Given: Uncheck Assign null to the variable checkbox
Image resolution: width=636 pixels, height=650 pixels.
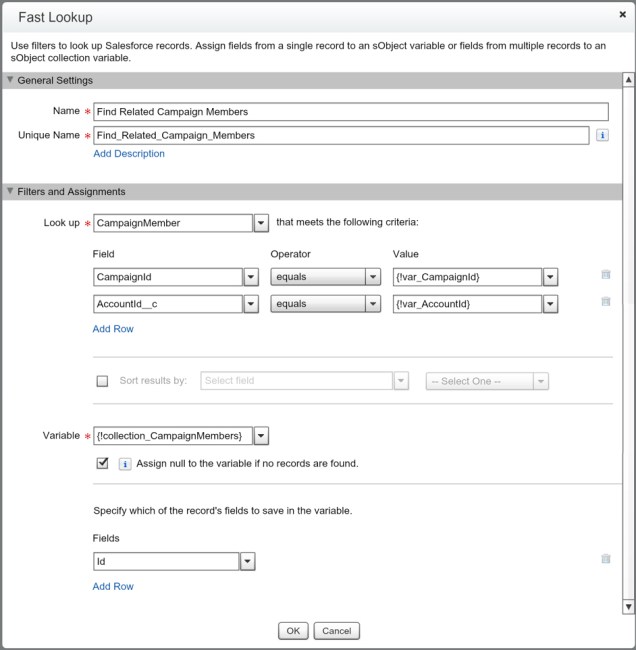Looking at the screenshot, I should 102,463.
